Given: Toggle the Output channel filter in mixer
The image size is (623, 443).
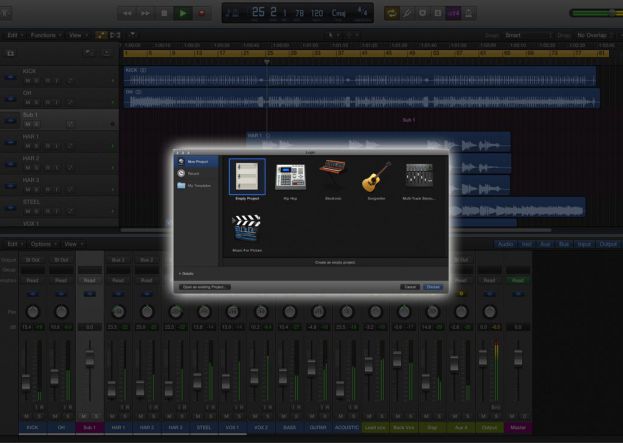Looking at the screenshot, I should coord(608,244).
